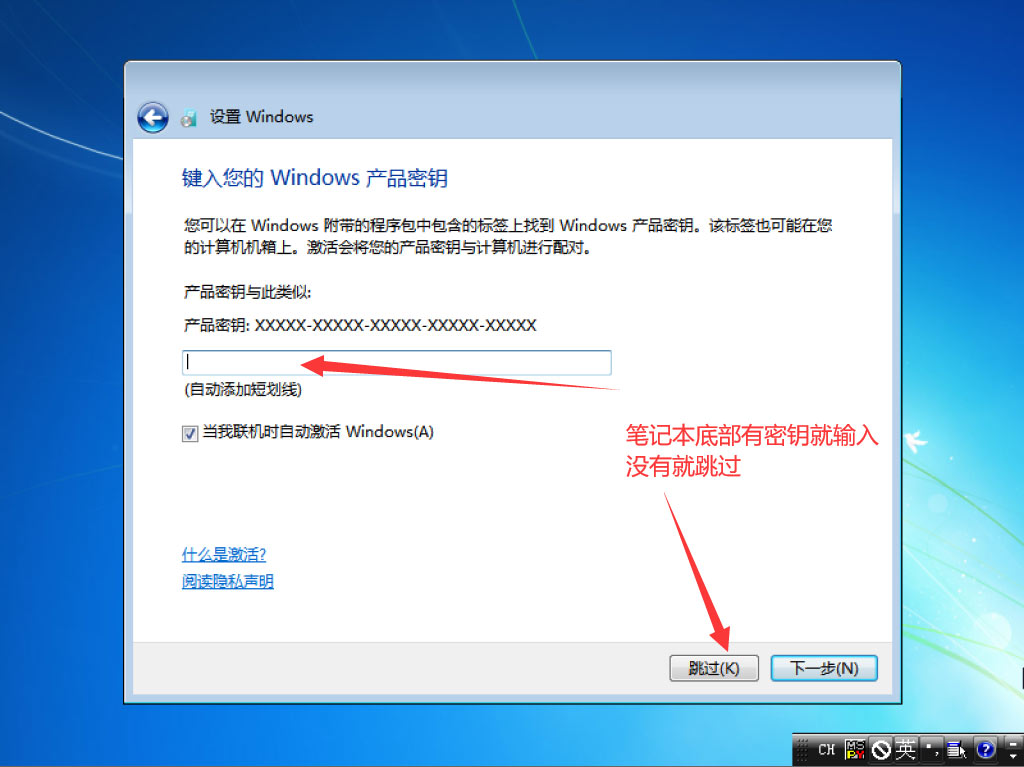Screen dimensions: 1024x767
Task: Toggle the 英 Chinese/English input mode
Action: tap(906, 749)
